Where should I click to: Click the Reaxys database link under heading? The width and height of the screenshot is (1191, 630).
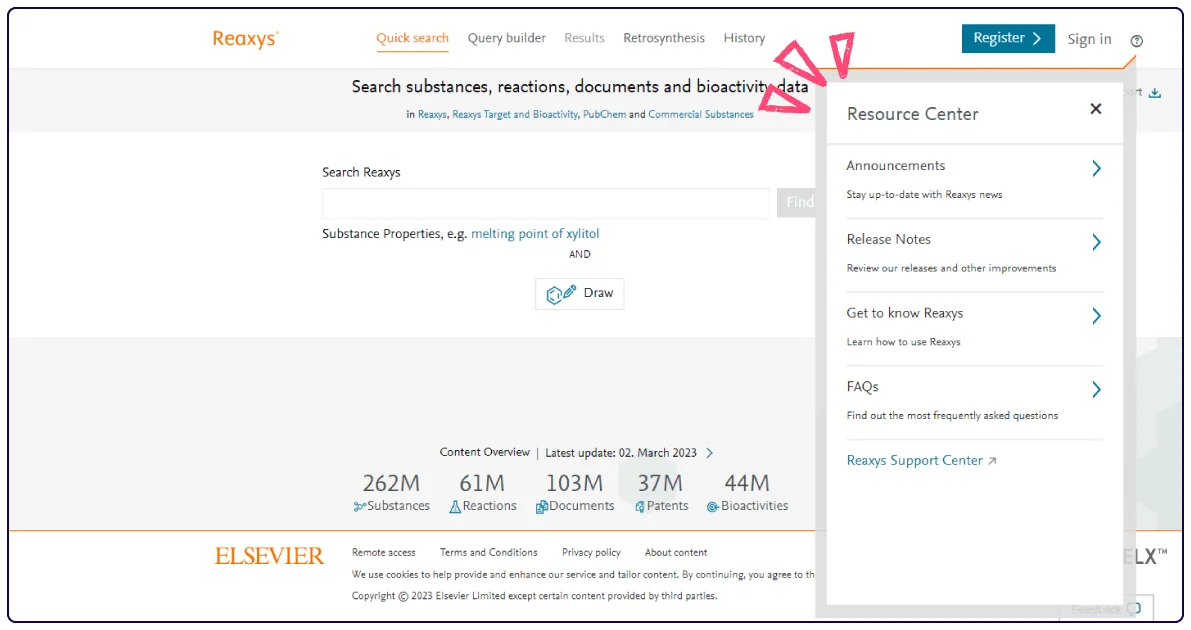click(x=432, y=115)
